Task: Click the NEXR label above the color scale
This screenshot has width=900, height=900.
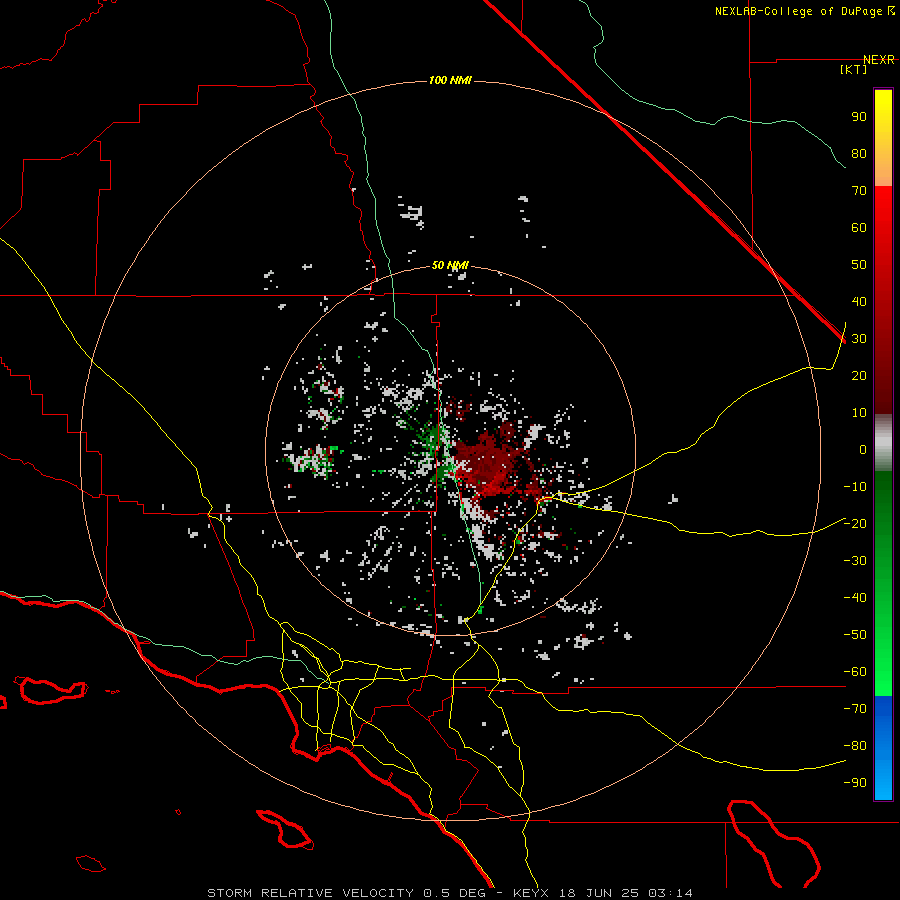Action: (x=879, y=60)
